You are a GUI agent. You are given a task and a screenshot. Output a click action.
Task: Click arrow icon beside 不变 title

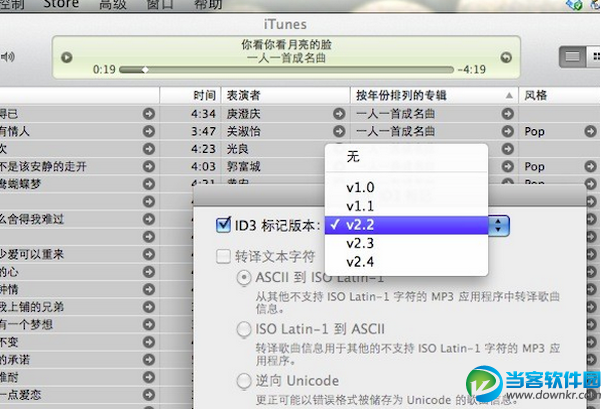[x=149, y=342]
